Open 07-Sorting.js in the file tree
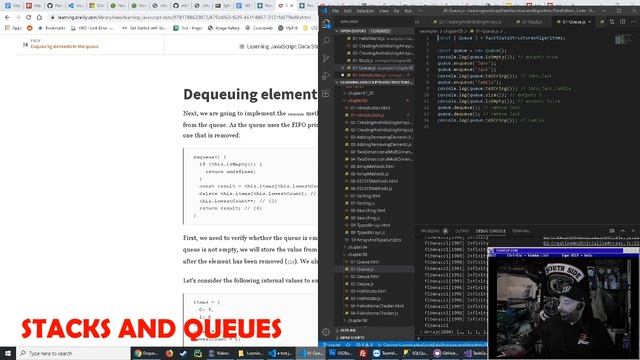 363,203
